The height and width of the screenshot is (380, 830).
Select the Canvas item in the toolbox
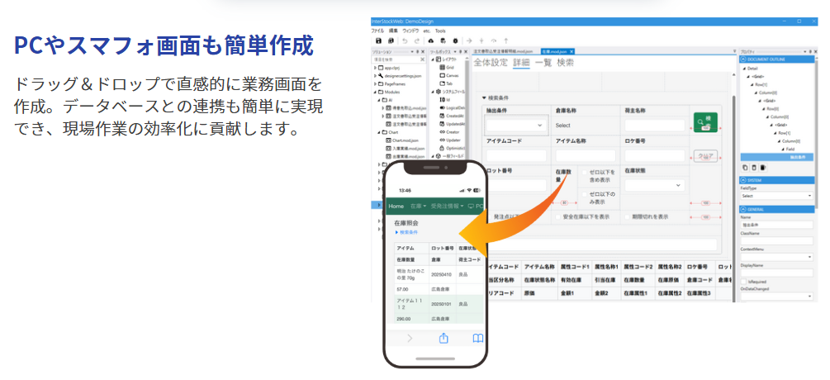[x=448, y=76]
